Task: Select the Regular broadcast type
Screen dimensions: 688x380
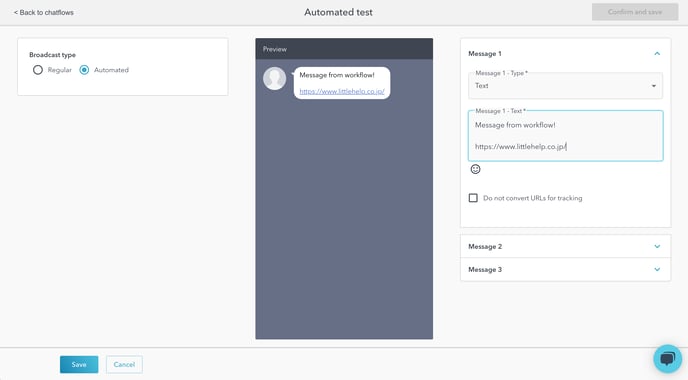Action: point(38,70)
